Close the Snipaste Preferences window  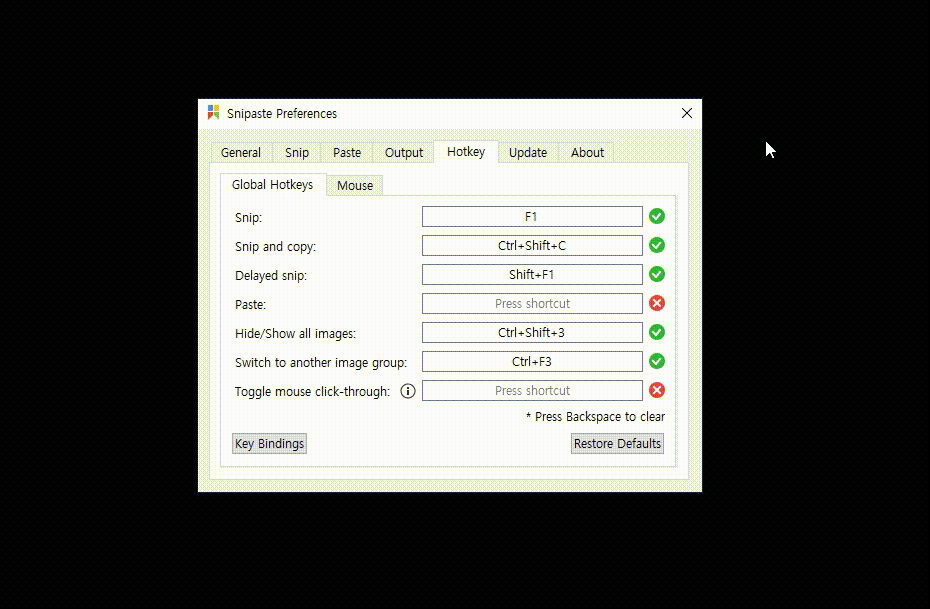click(x=687, y=113)
